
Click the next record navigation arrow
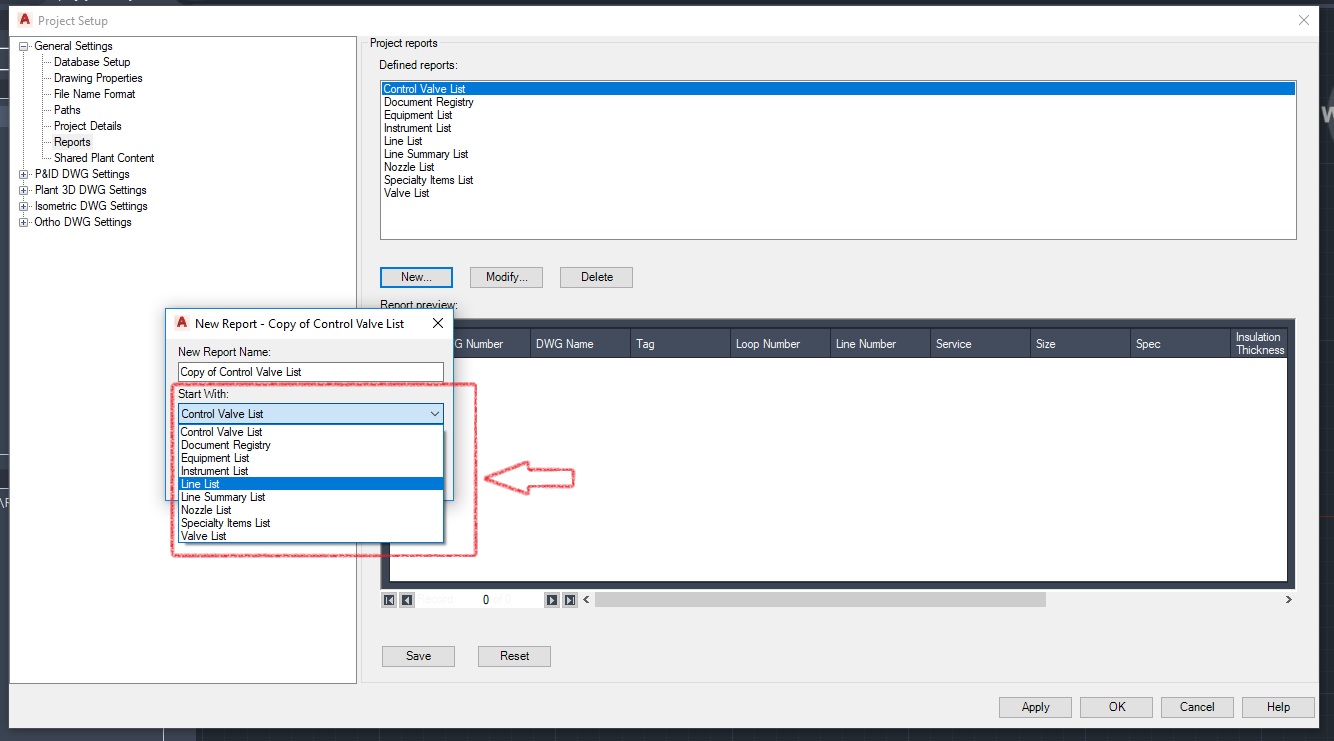(551, 599)
